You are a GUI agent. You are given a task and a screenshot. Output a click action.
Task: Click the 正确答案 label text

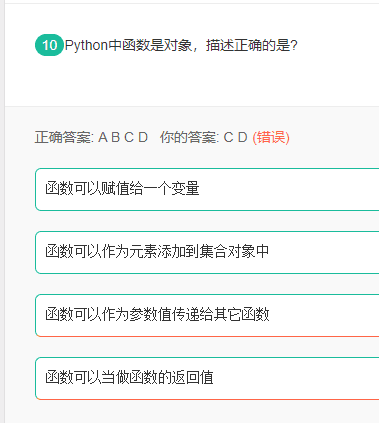(x=64, y=137)
